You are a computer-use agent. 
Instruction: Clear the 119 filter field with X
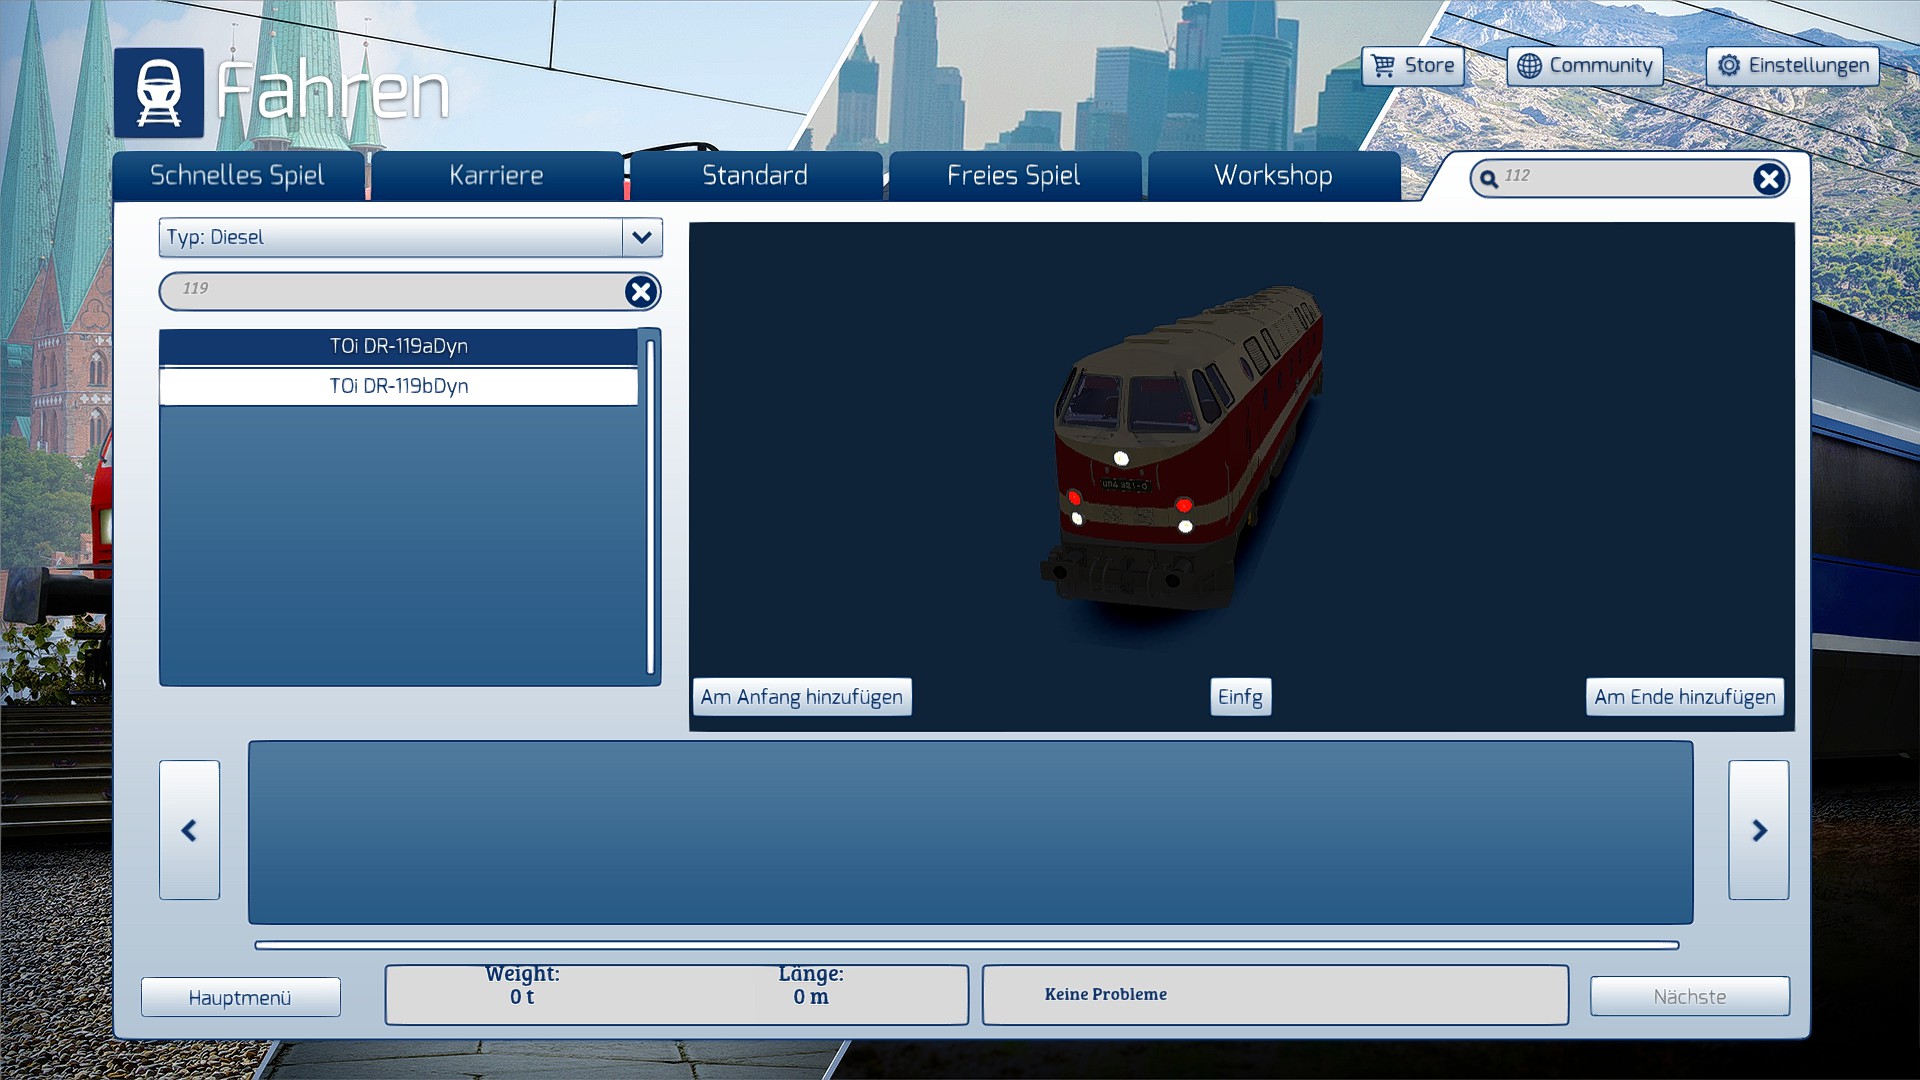point(641,291)
